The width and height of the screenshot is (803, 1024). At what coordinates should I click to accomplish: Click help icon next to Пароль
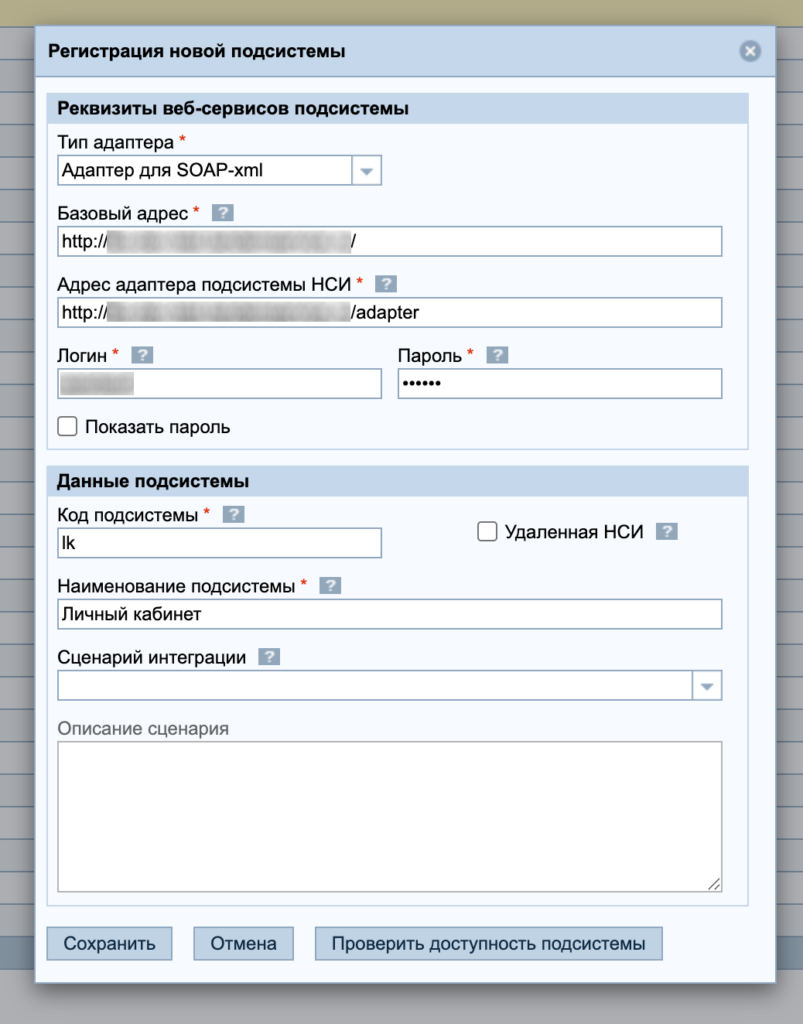[497, 355]
